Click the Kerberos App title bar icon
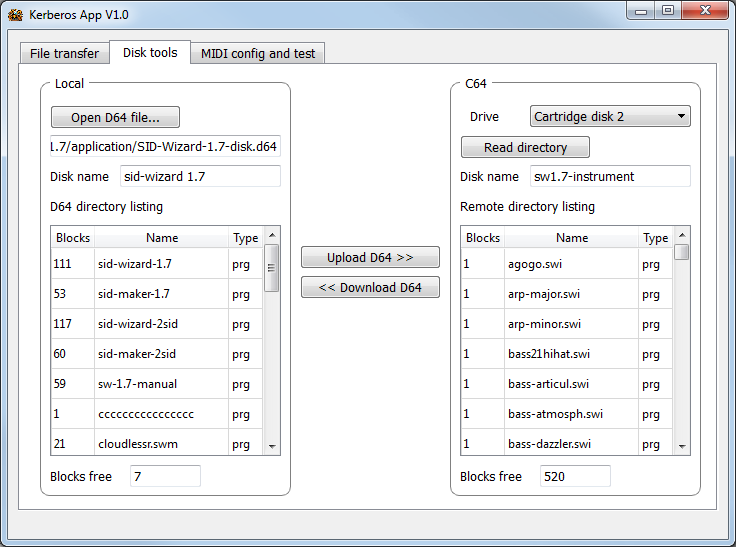This screenshot has height=547, width=736. 15,15
